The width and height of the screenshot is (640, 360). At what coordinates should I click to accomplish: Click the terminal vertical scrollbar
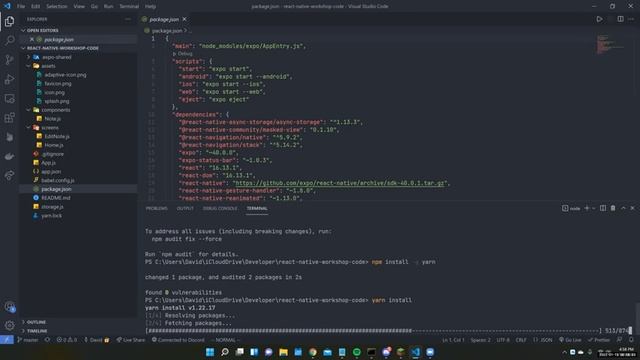coord(638,318)
